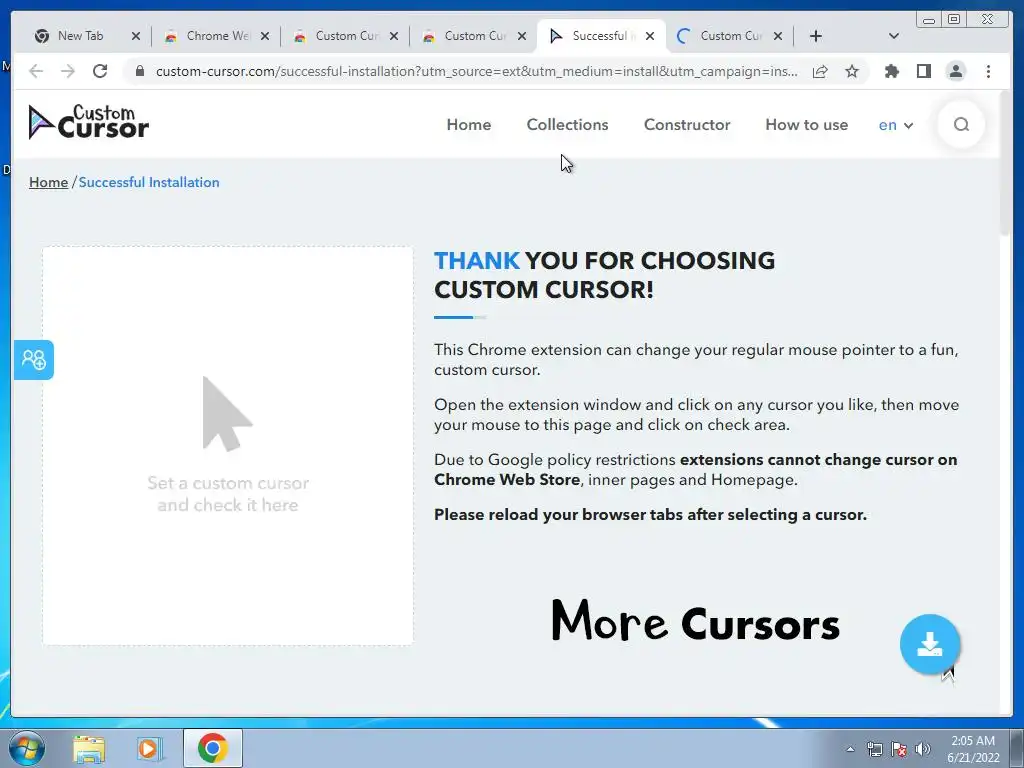
Task: Close the Chrome Web Store tab
Action: 264,36
